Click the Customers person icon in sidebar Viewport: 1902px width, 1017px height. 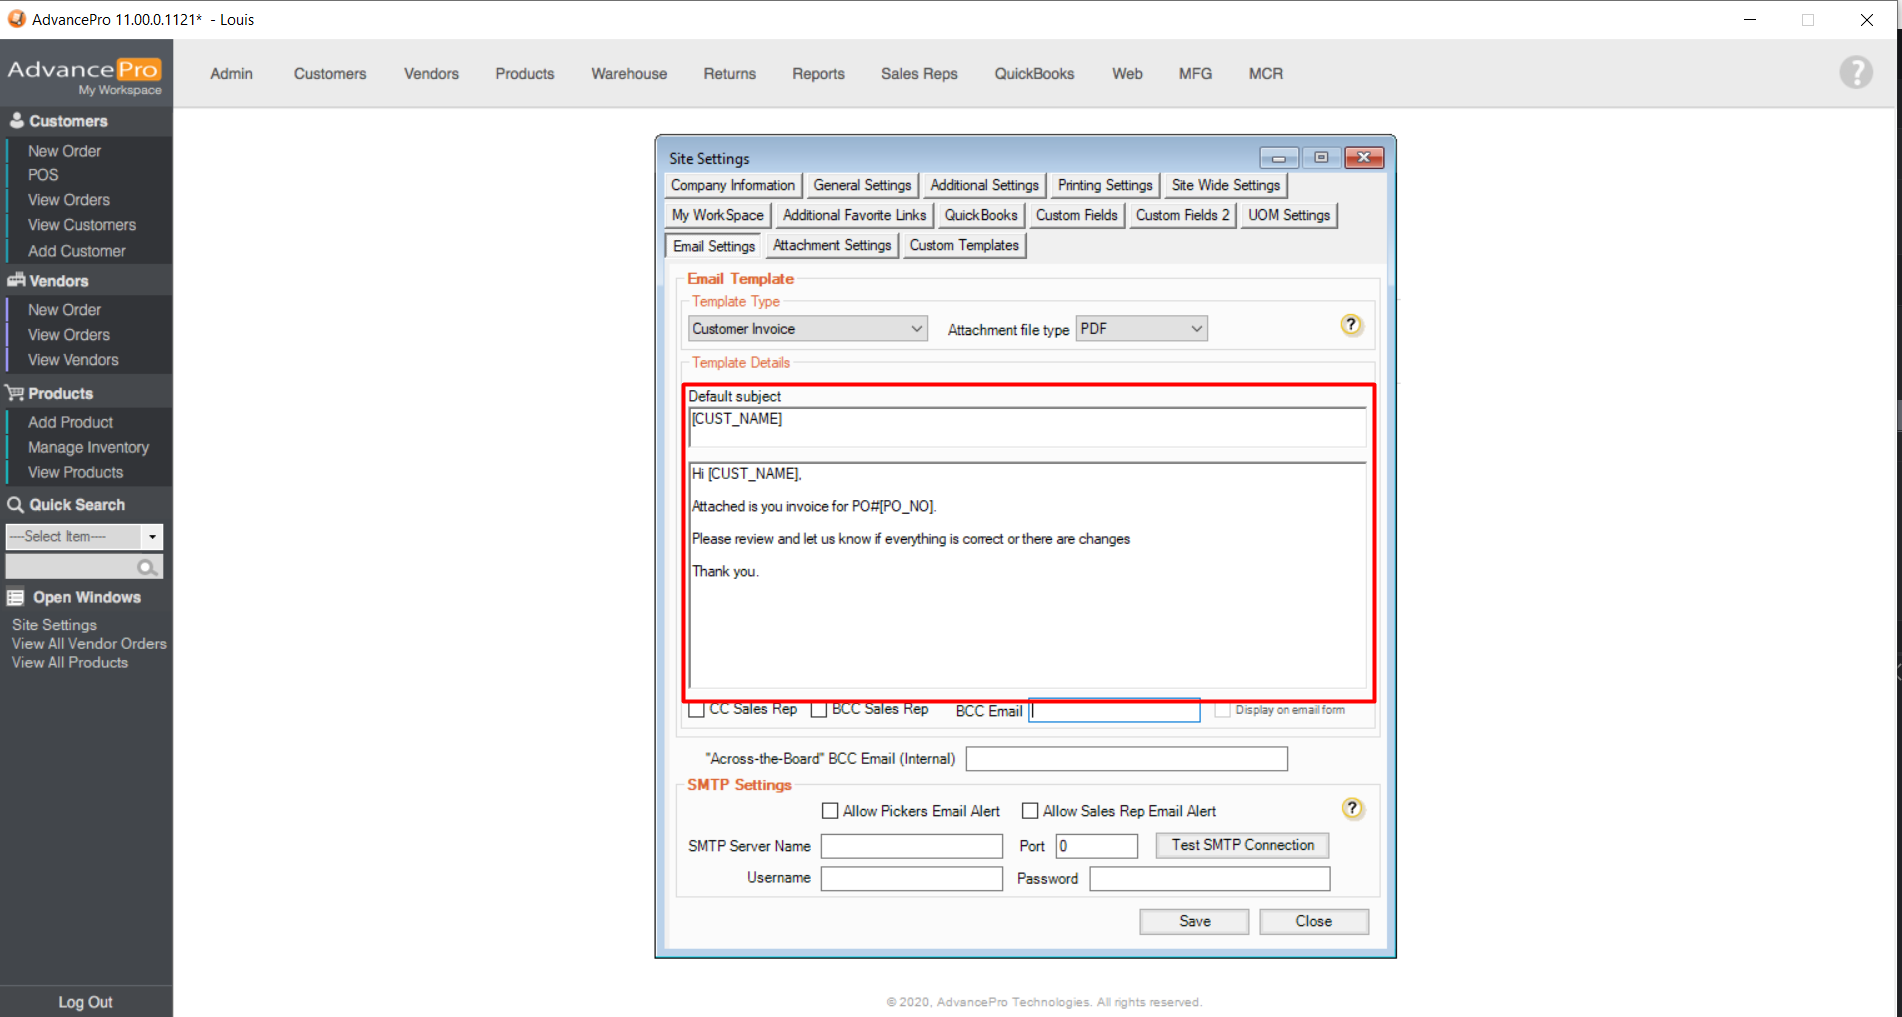(x=16, y=121)
